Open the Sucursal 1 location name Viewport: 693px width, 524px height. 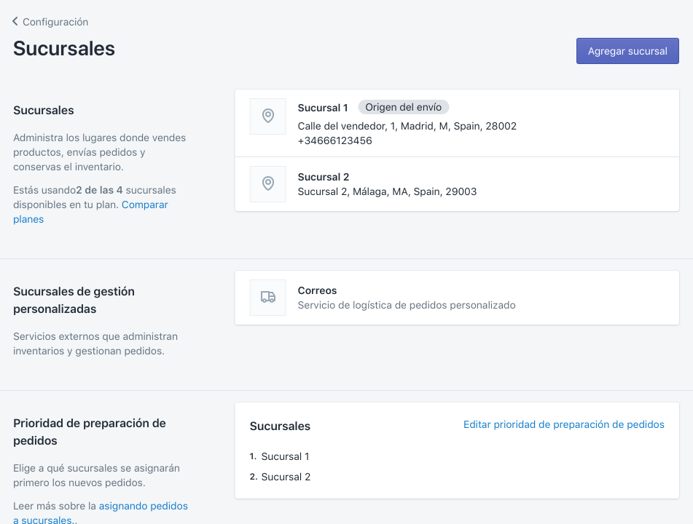click(322, 108)
